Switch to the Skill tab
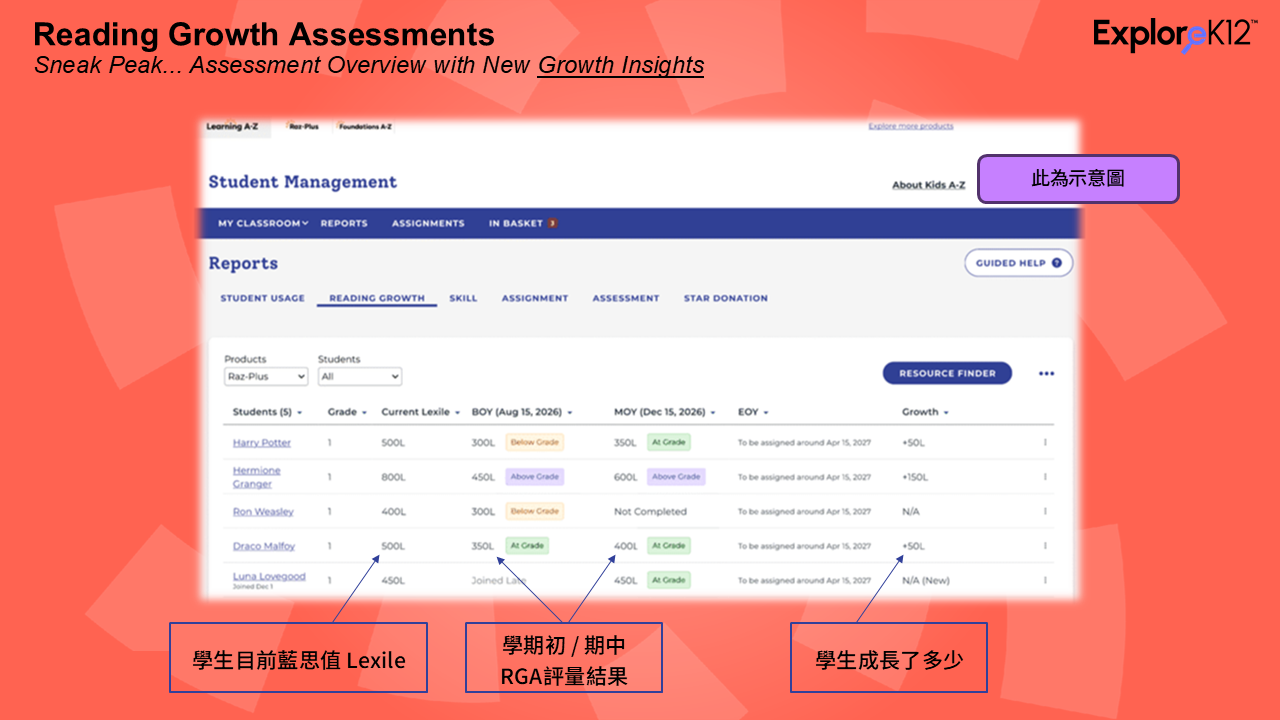 coord(463,298)
